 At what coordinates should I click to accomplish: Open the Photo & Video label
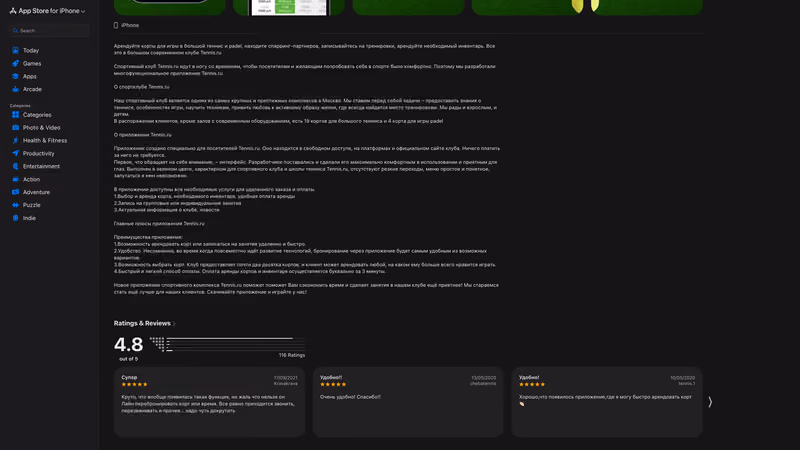(41, 128)
